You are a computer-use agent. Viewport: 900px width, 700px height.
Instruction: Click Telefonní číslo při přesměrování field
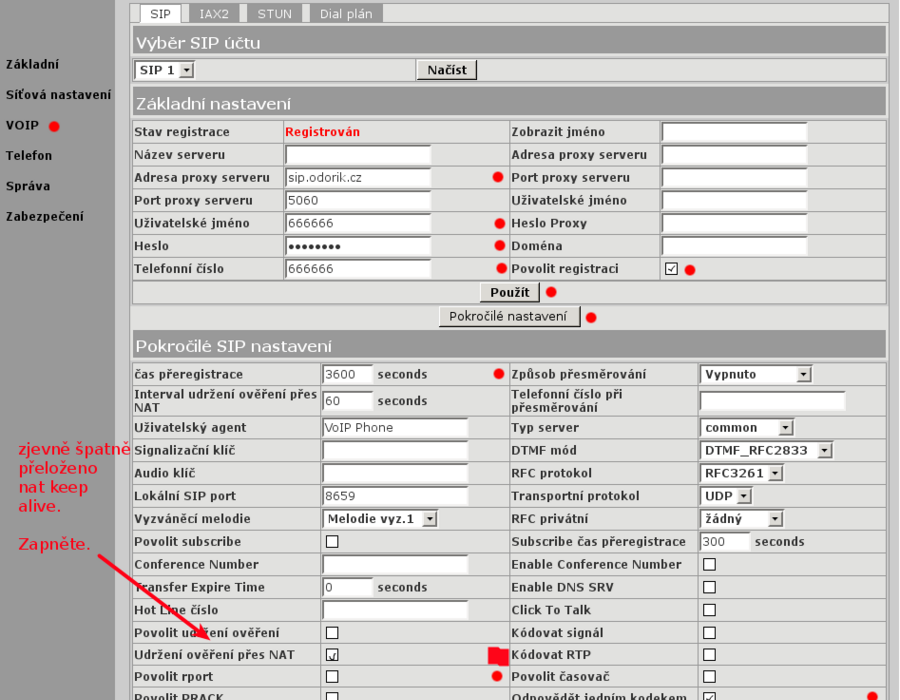[773, 400]
